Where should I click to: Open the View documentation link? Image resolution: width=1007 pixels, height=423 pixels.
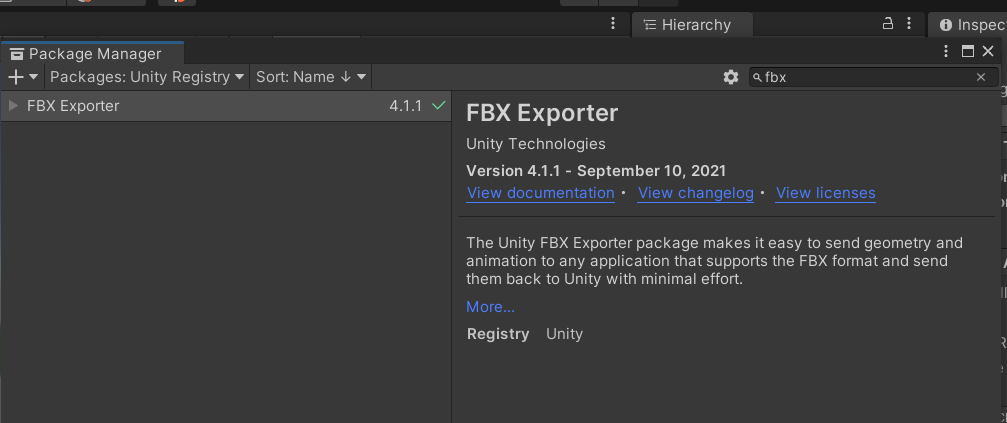(540, 193)
